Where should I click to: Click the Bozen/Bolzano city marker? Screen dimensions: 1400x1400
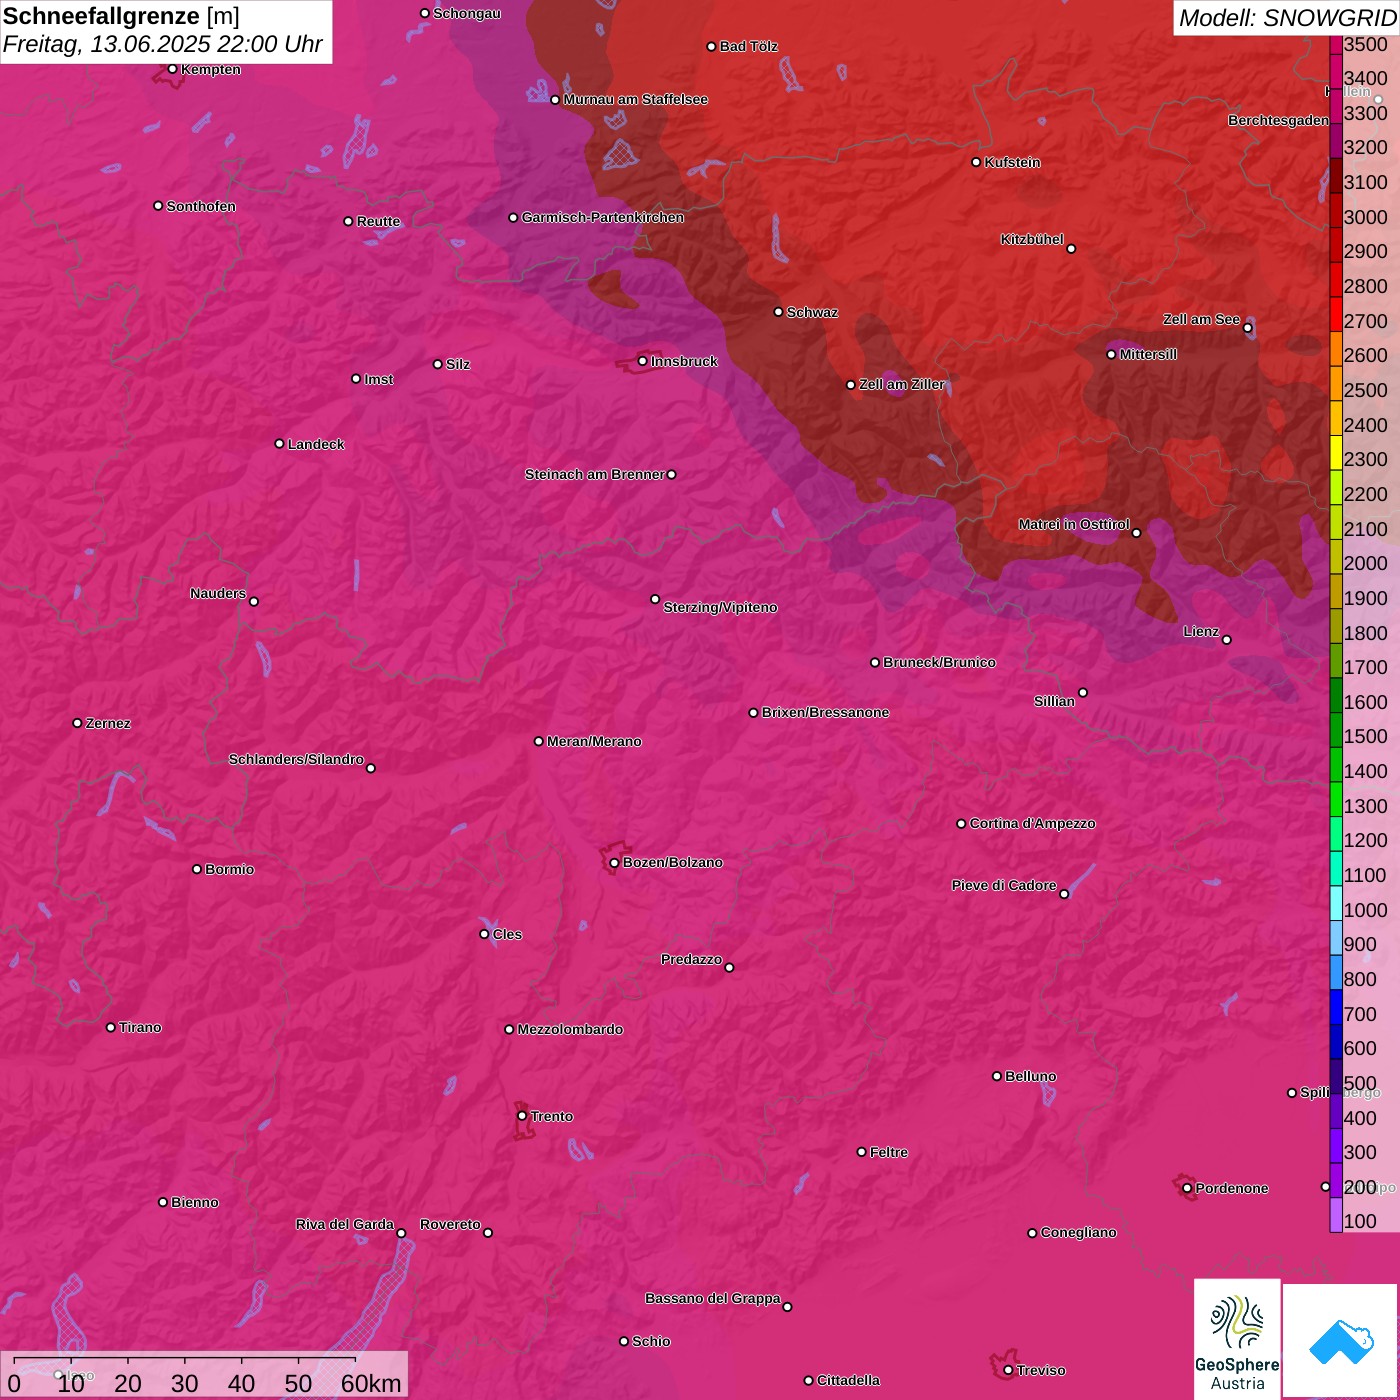point(614,862)
